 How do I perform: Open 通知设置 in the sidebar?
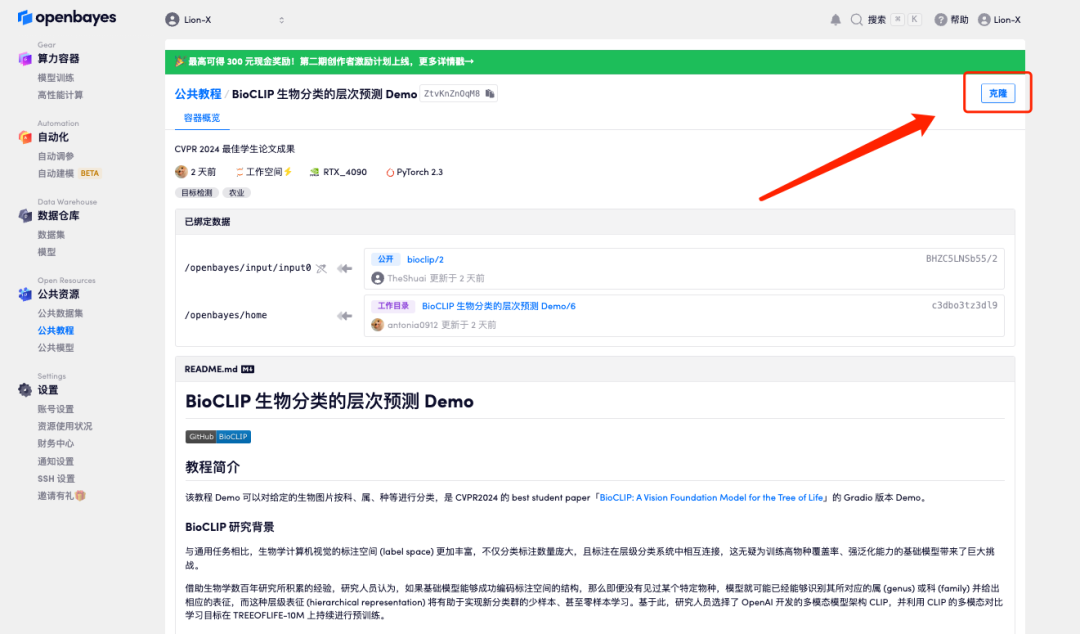click(56, 462)
